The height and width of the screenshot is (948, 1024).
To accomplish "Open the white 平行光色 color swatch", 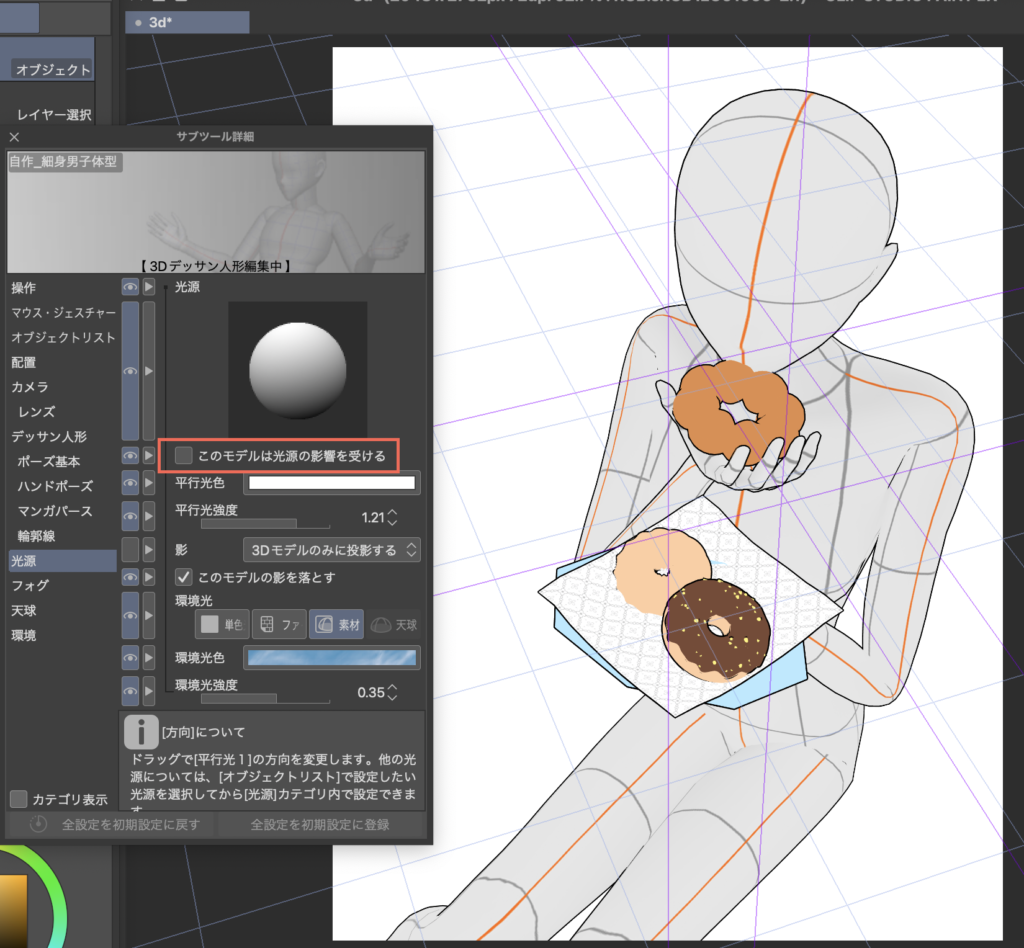I will pyautogui.click(x=331, y=483).
